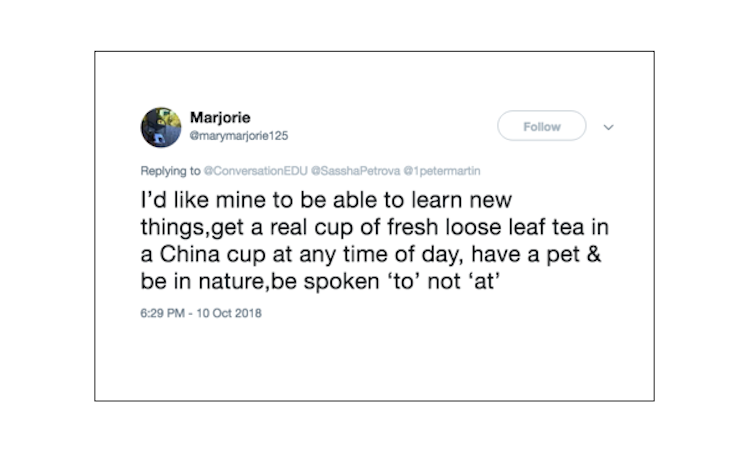Image resolution: width=754 pixels, height=450 pixels.
Task: Click the @marymarjorie125 handle
Action: 239,135
